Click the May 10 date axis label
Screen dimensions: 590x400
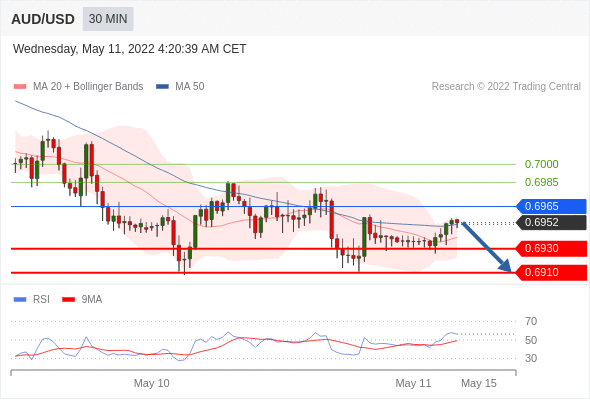(x=152, y=383)
